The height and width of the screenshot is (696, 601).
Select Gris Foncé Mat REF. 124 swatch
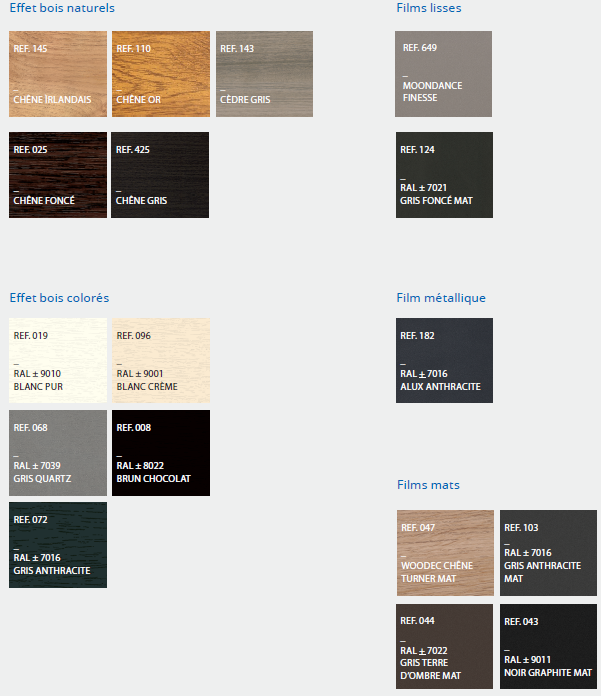pyautogui.click(x=444, y=175)
